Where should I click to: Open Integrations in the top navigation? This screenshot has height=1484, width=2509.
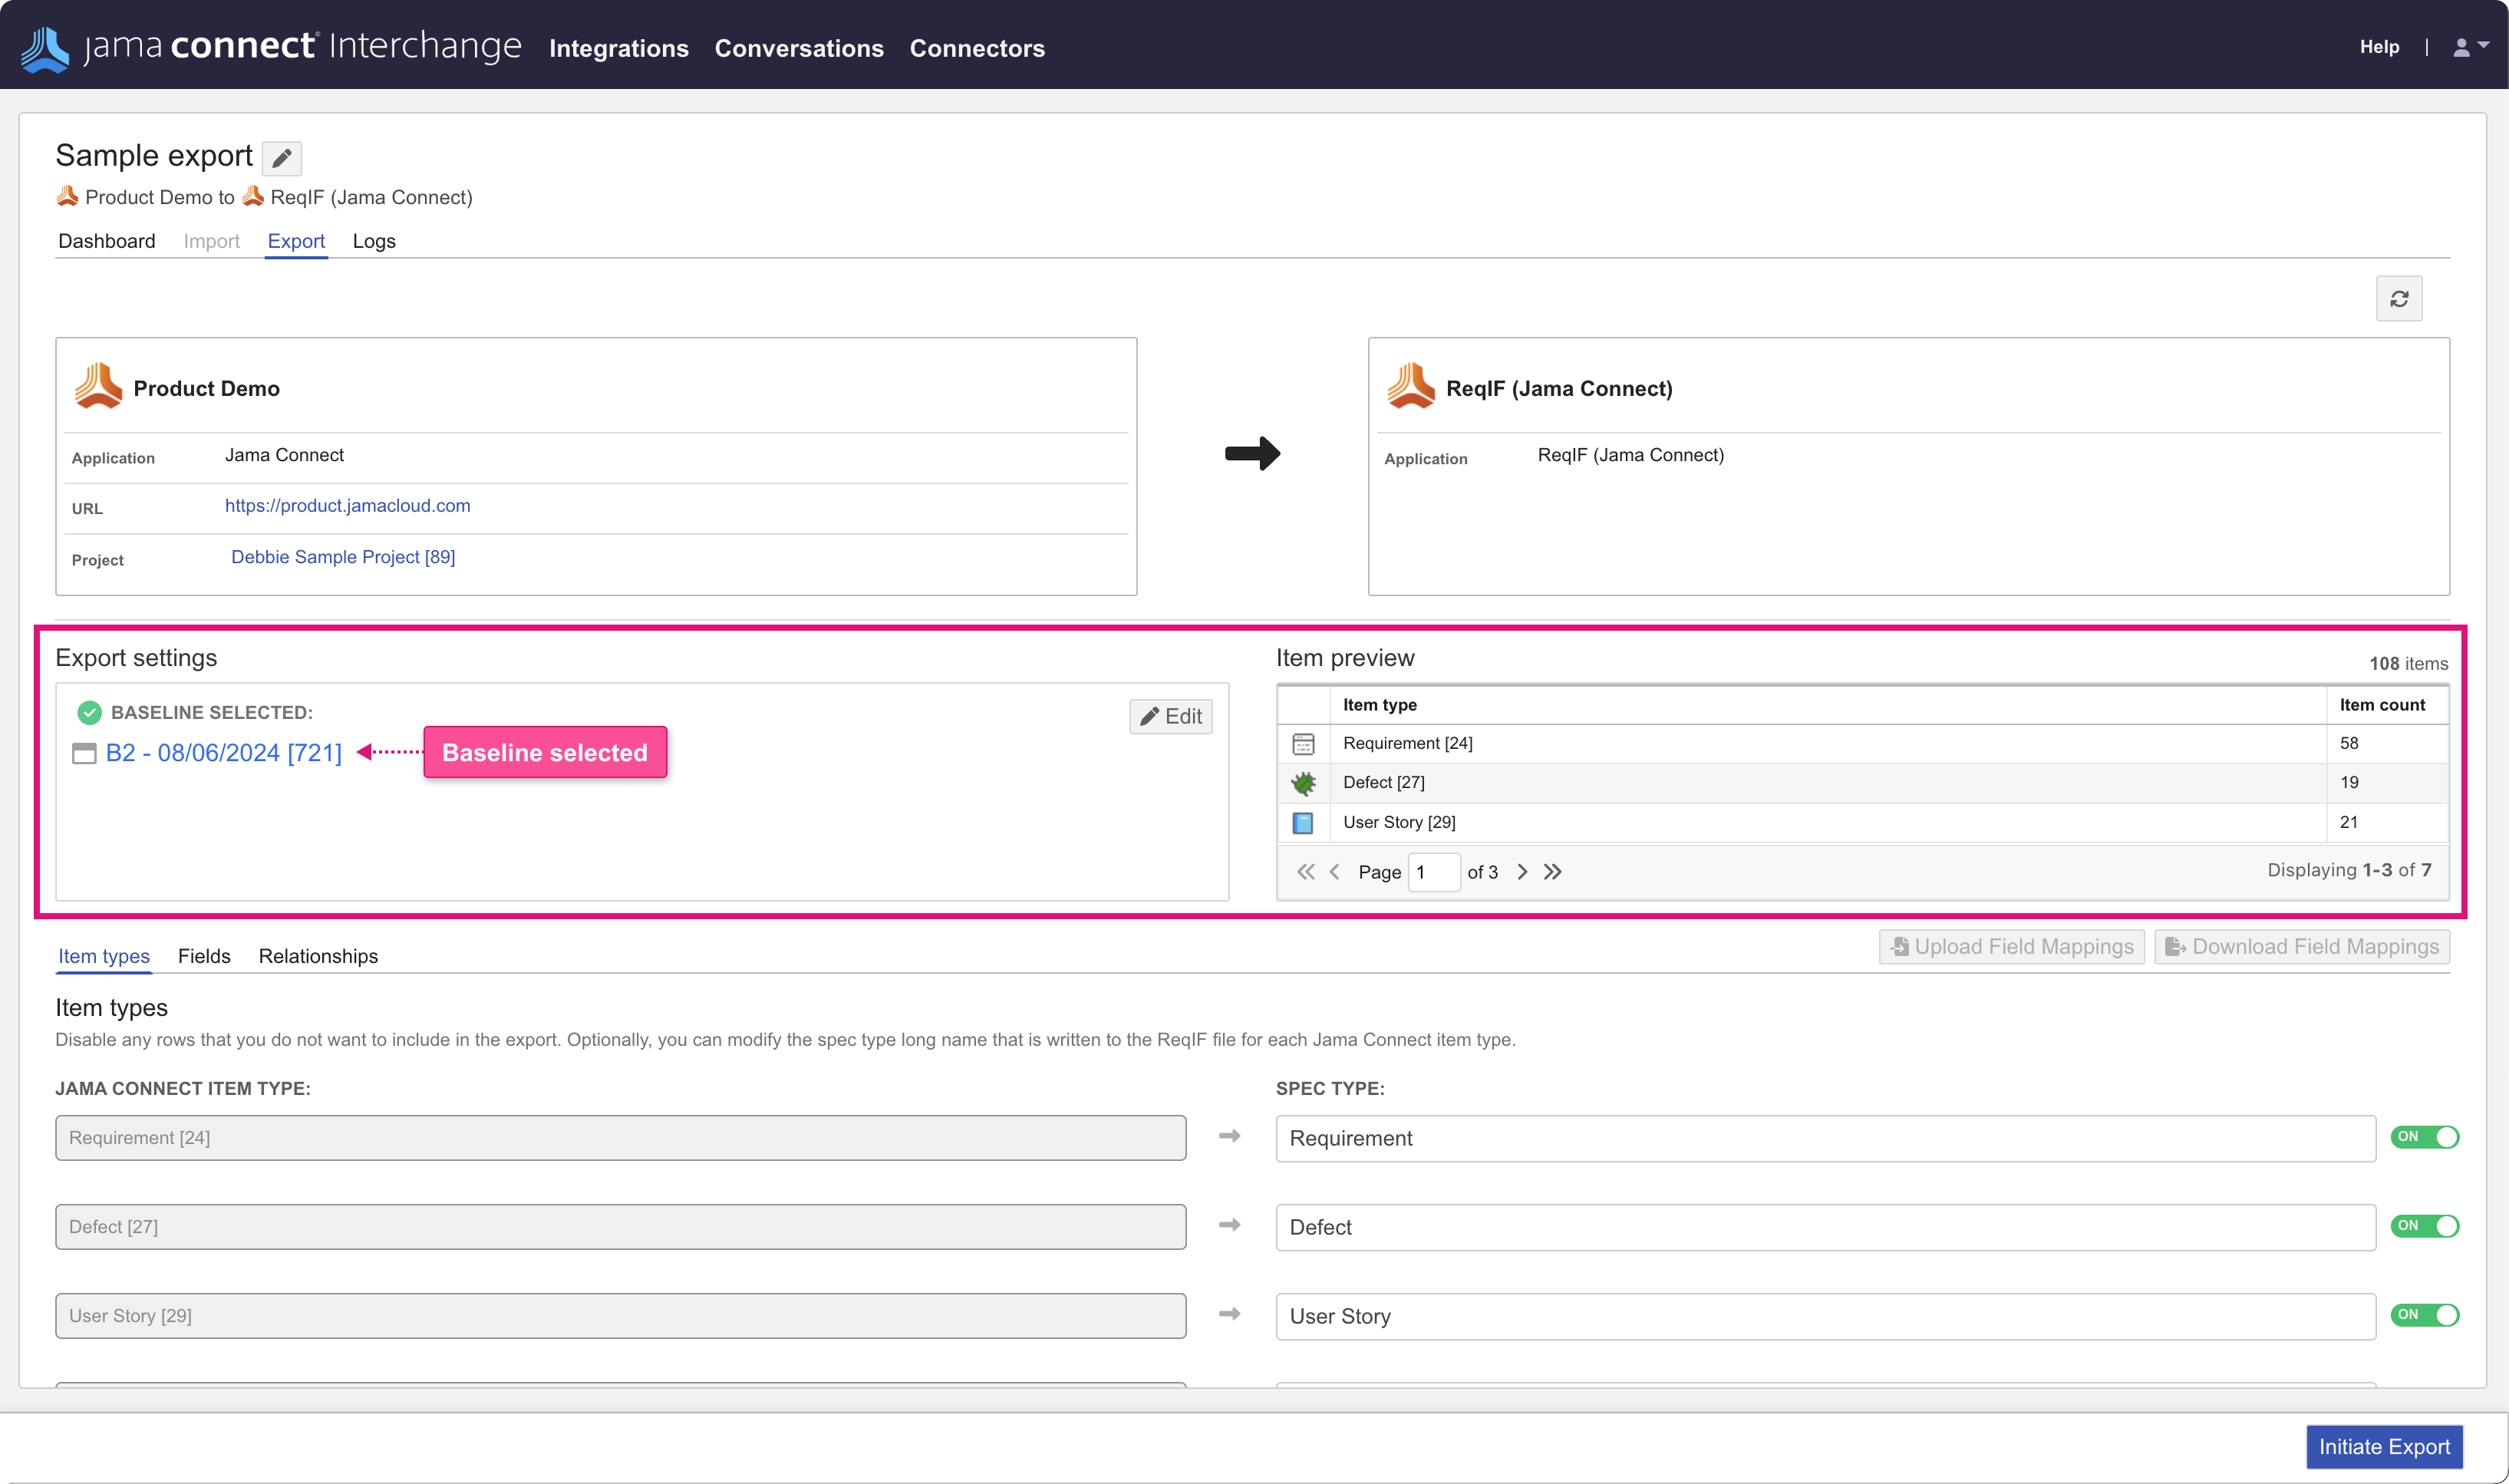coord(619,48)
